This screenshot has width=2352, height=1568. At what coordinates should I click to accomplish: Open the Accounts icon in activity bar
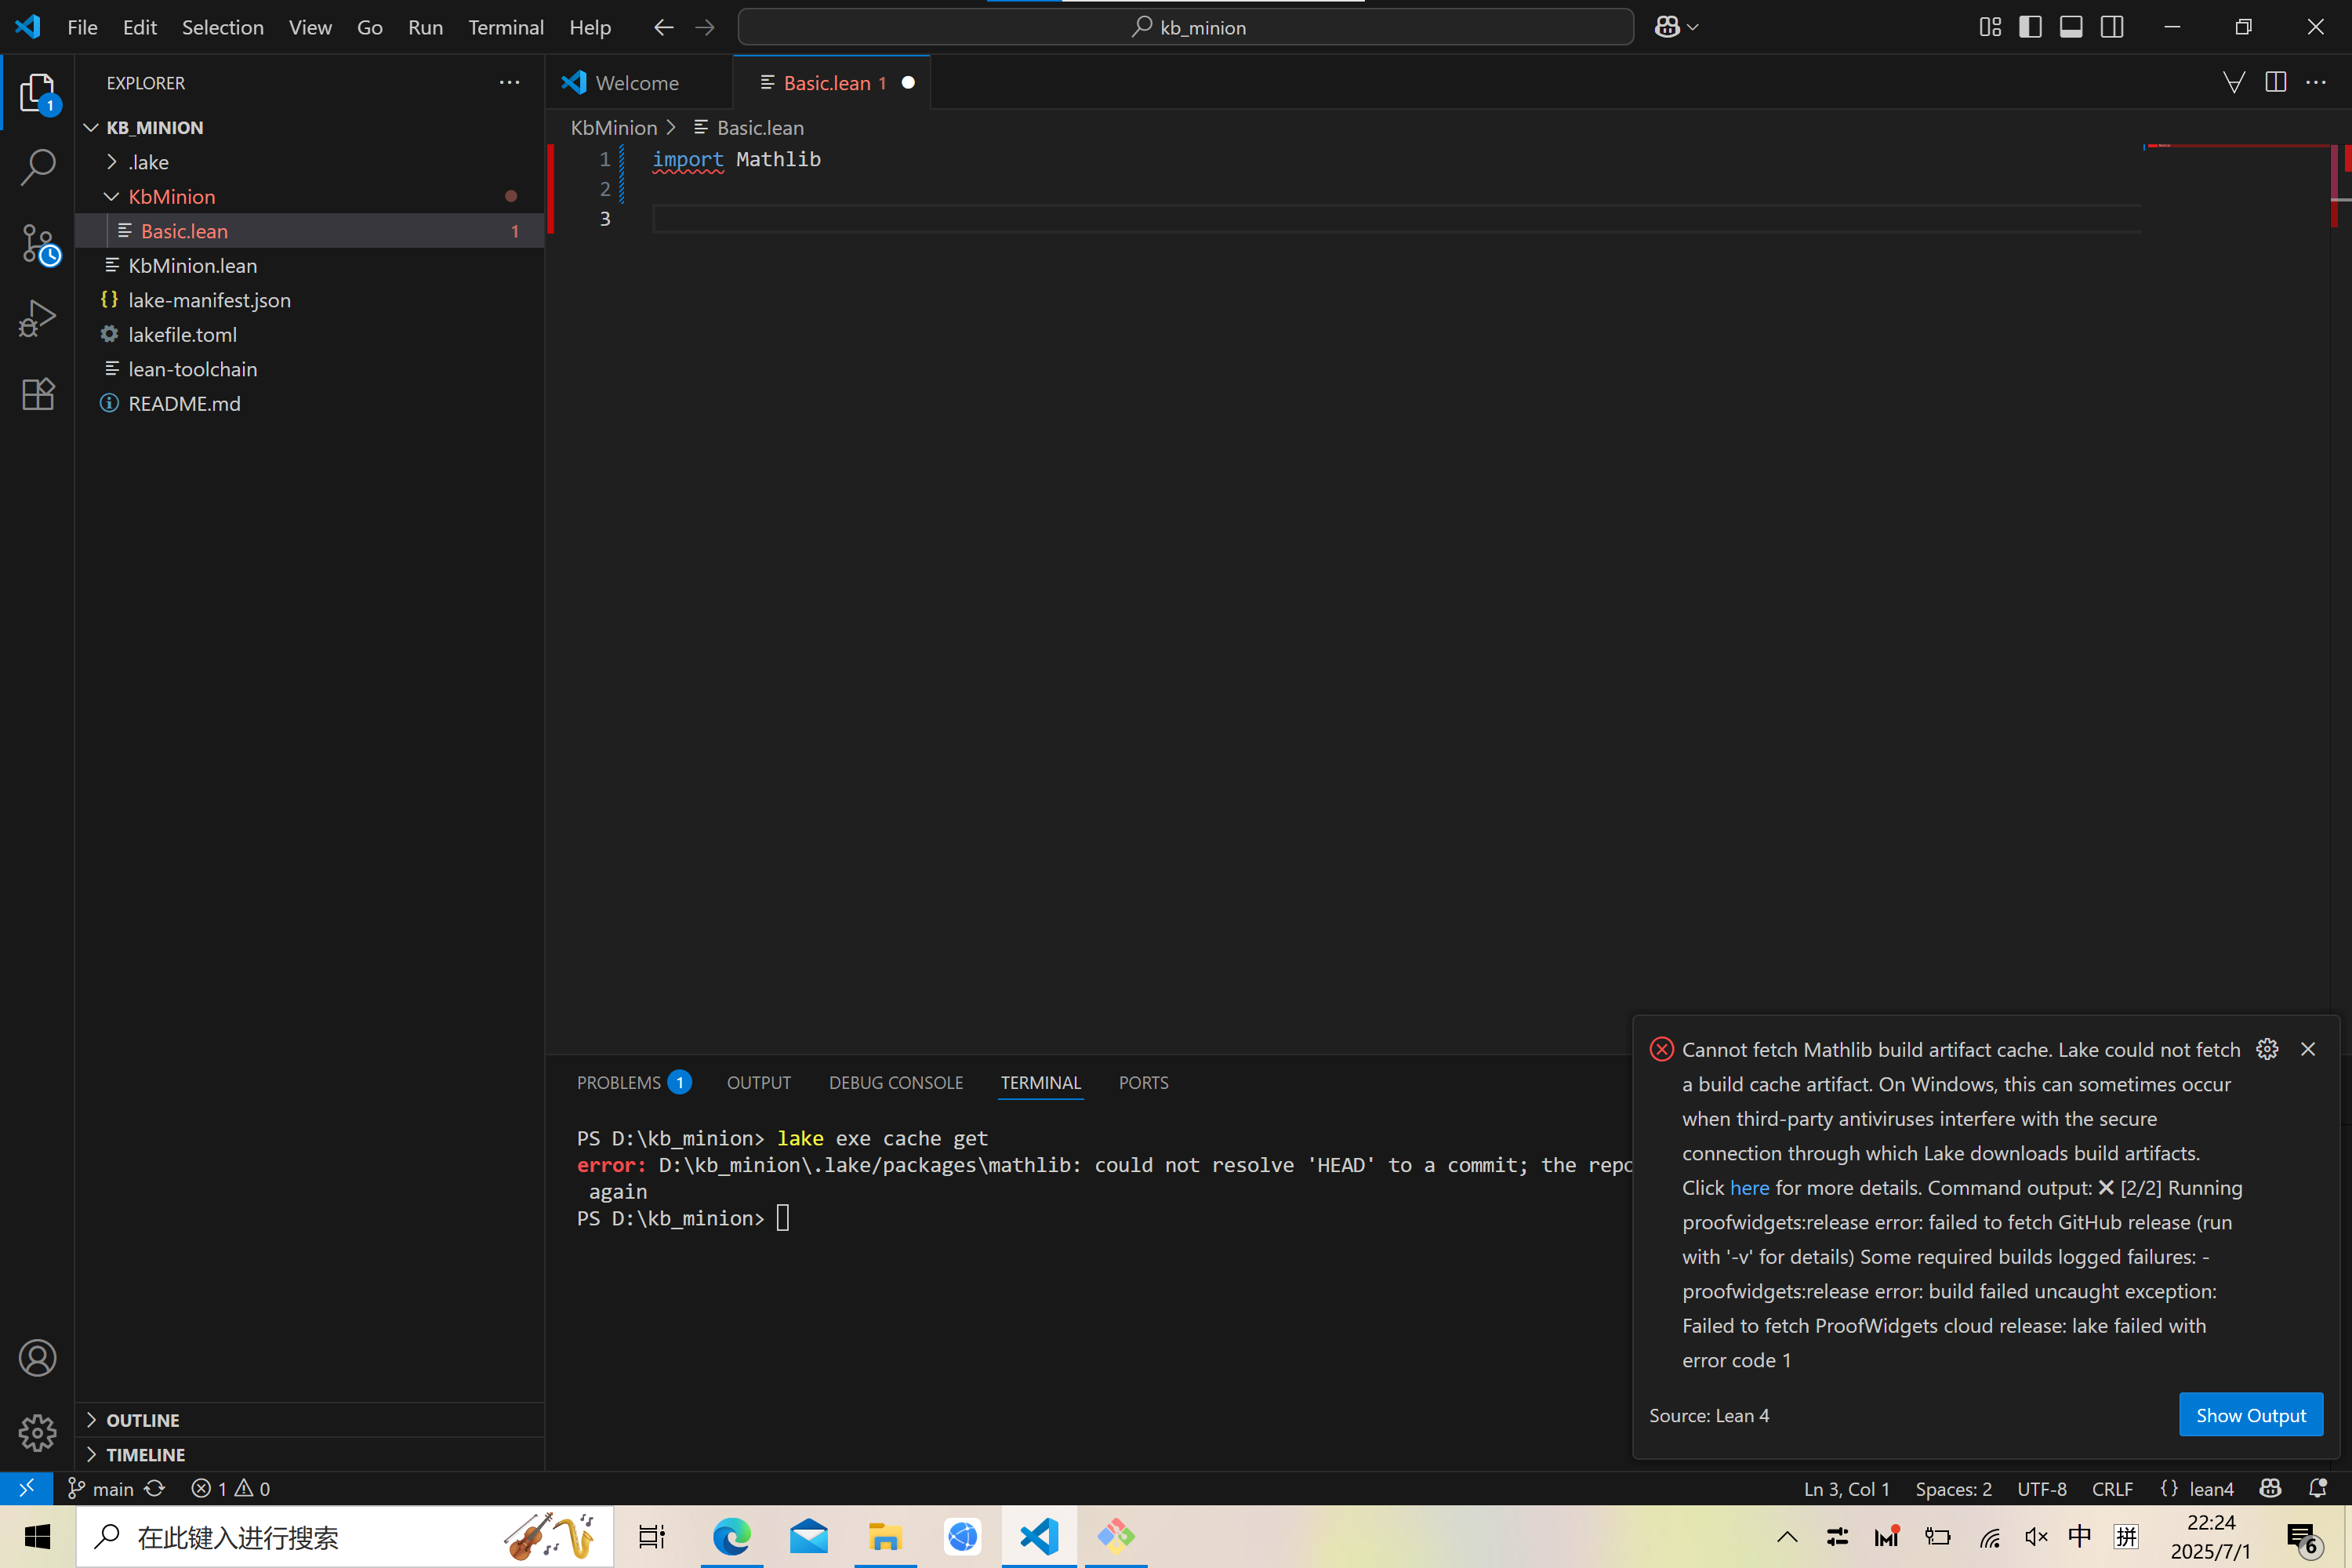click(37, 1357)
